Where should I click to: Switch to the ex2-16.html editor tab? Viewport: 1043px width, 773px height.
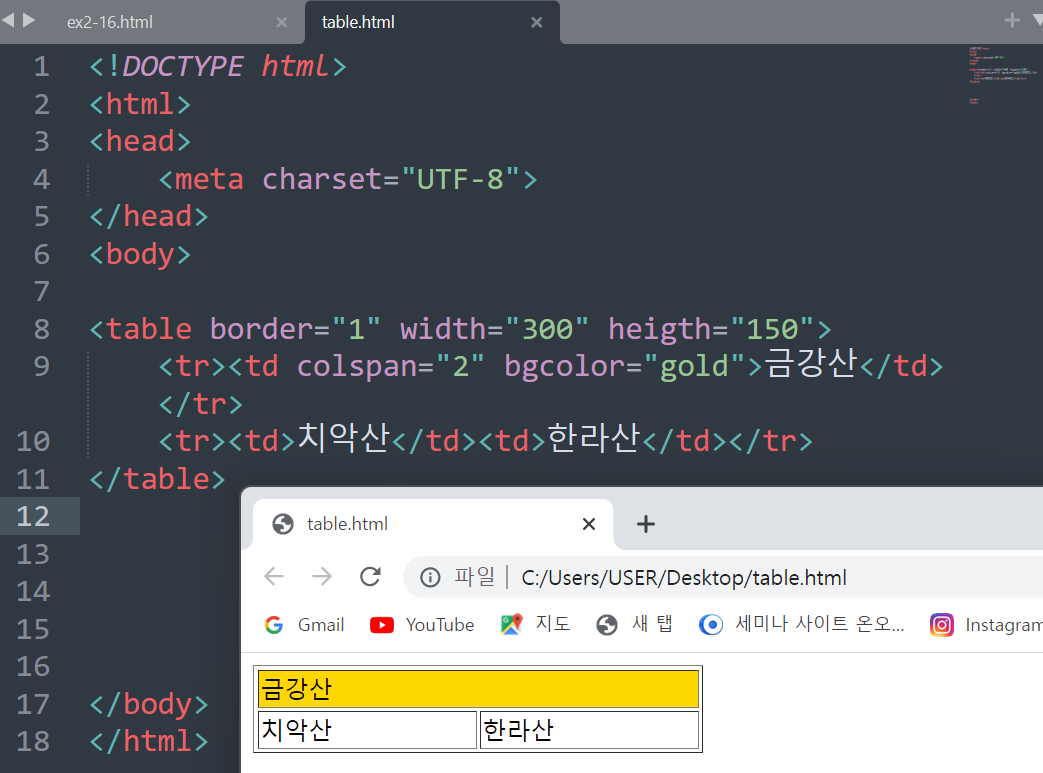[110, 22]
